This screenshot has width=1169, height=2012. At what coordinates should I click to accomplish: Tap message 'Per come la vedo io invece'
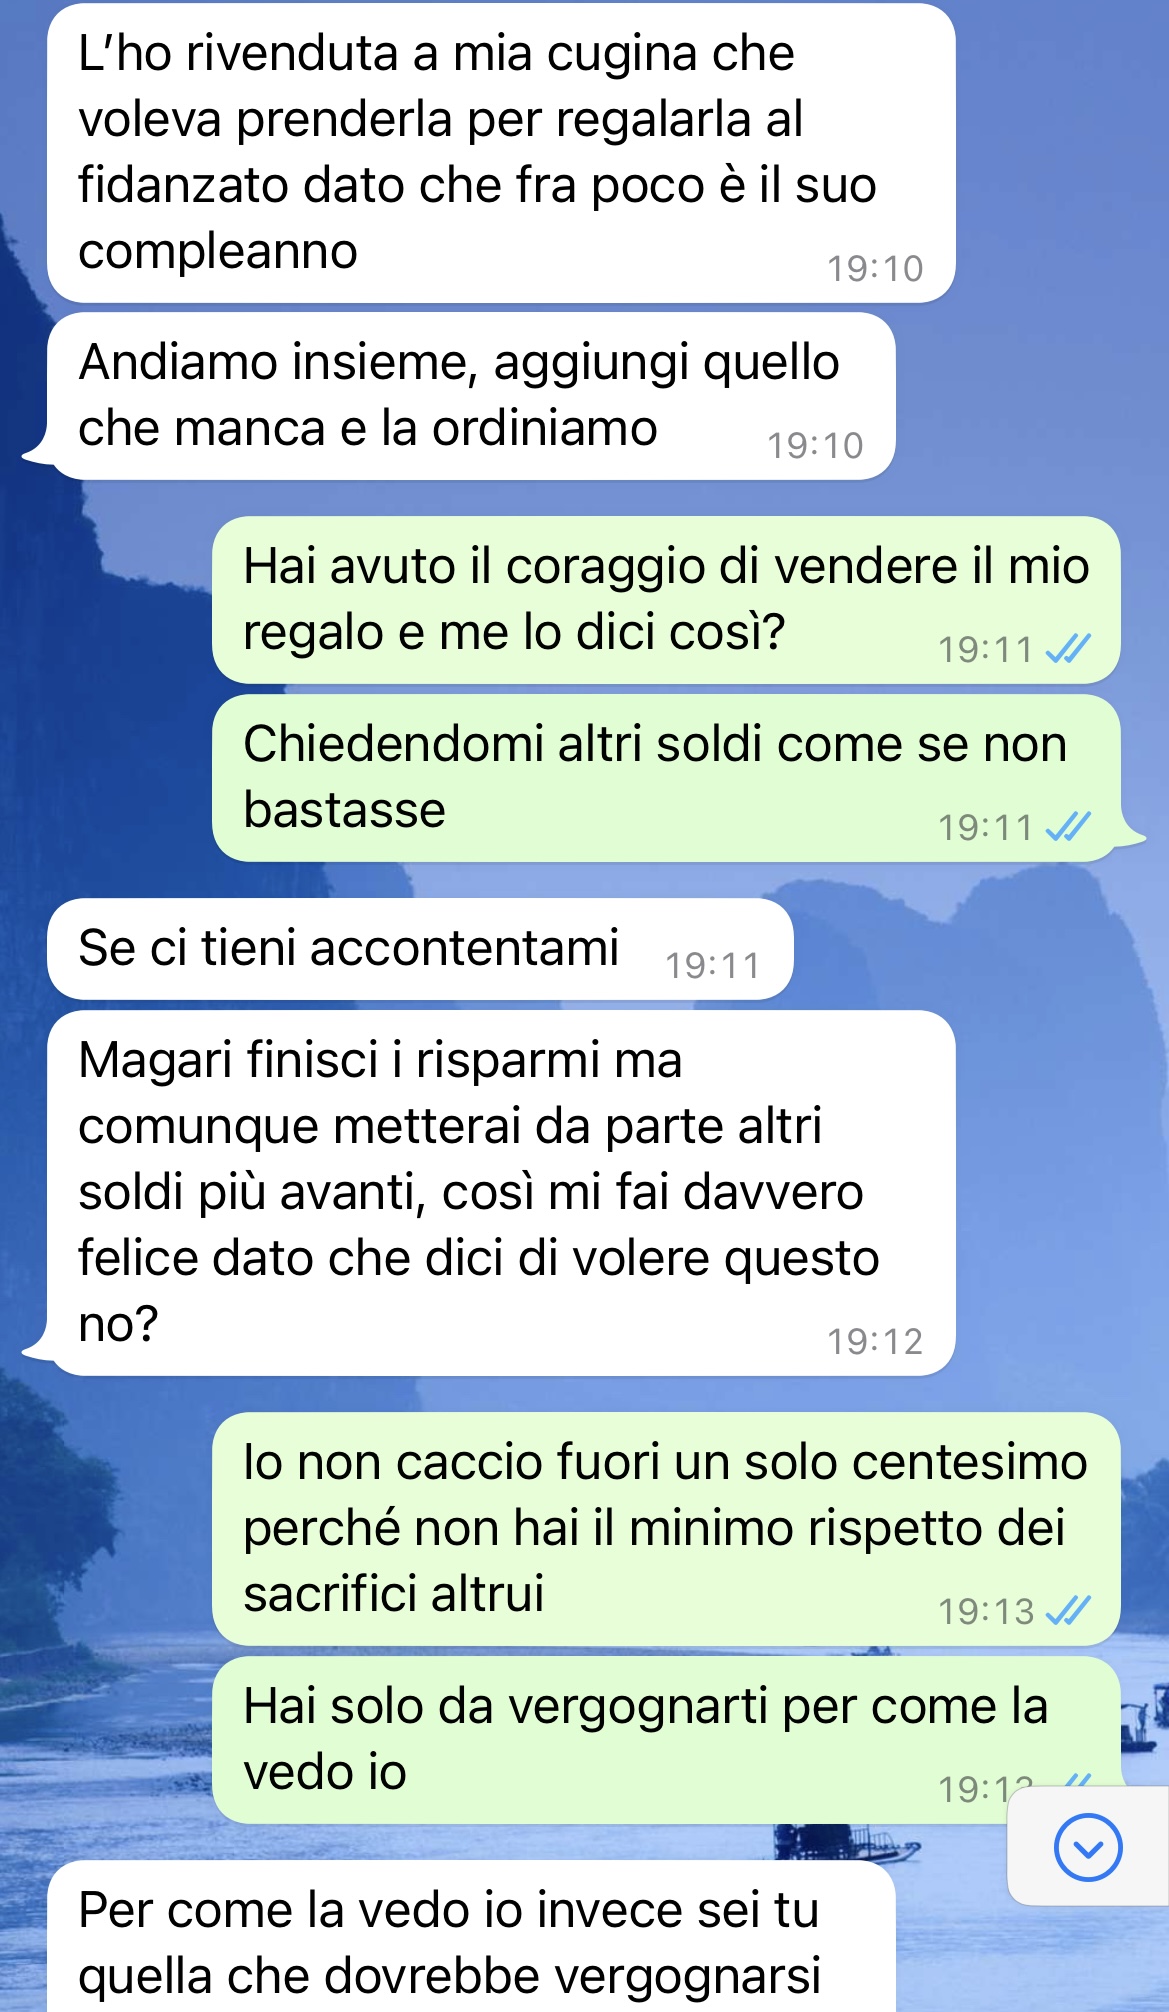(x=470, y=1937)
